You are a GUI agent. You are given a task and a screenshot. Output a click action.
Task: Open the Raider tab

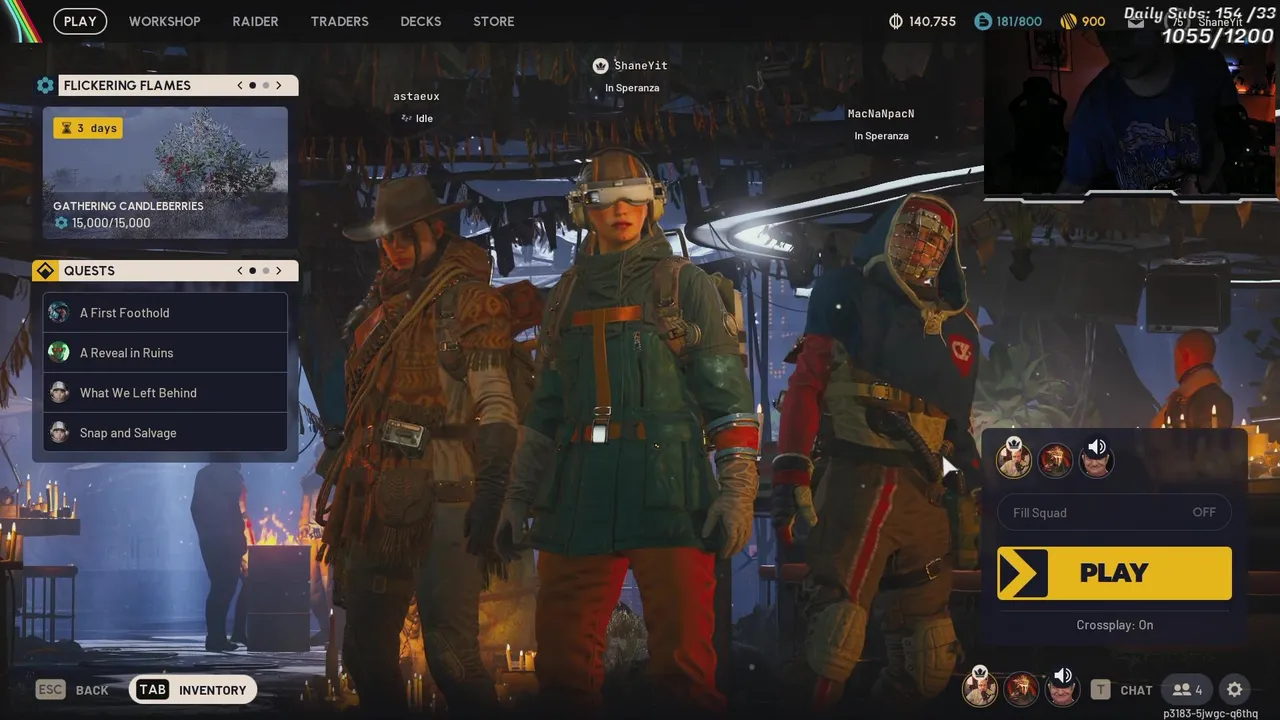pyautogui.click(x=255, y=21)
